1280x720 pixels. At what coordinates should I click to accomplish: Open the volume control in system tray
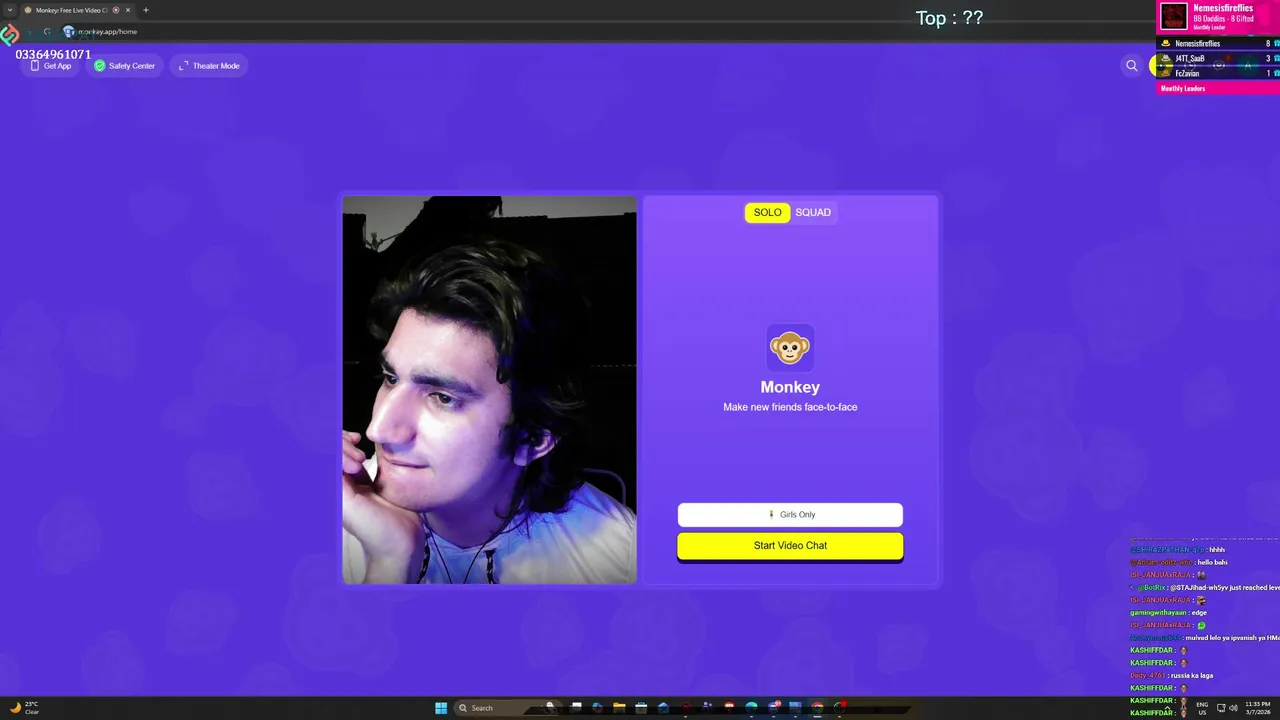point(1233,708)
